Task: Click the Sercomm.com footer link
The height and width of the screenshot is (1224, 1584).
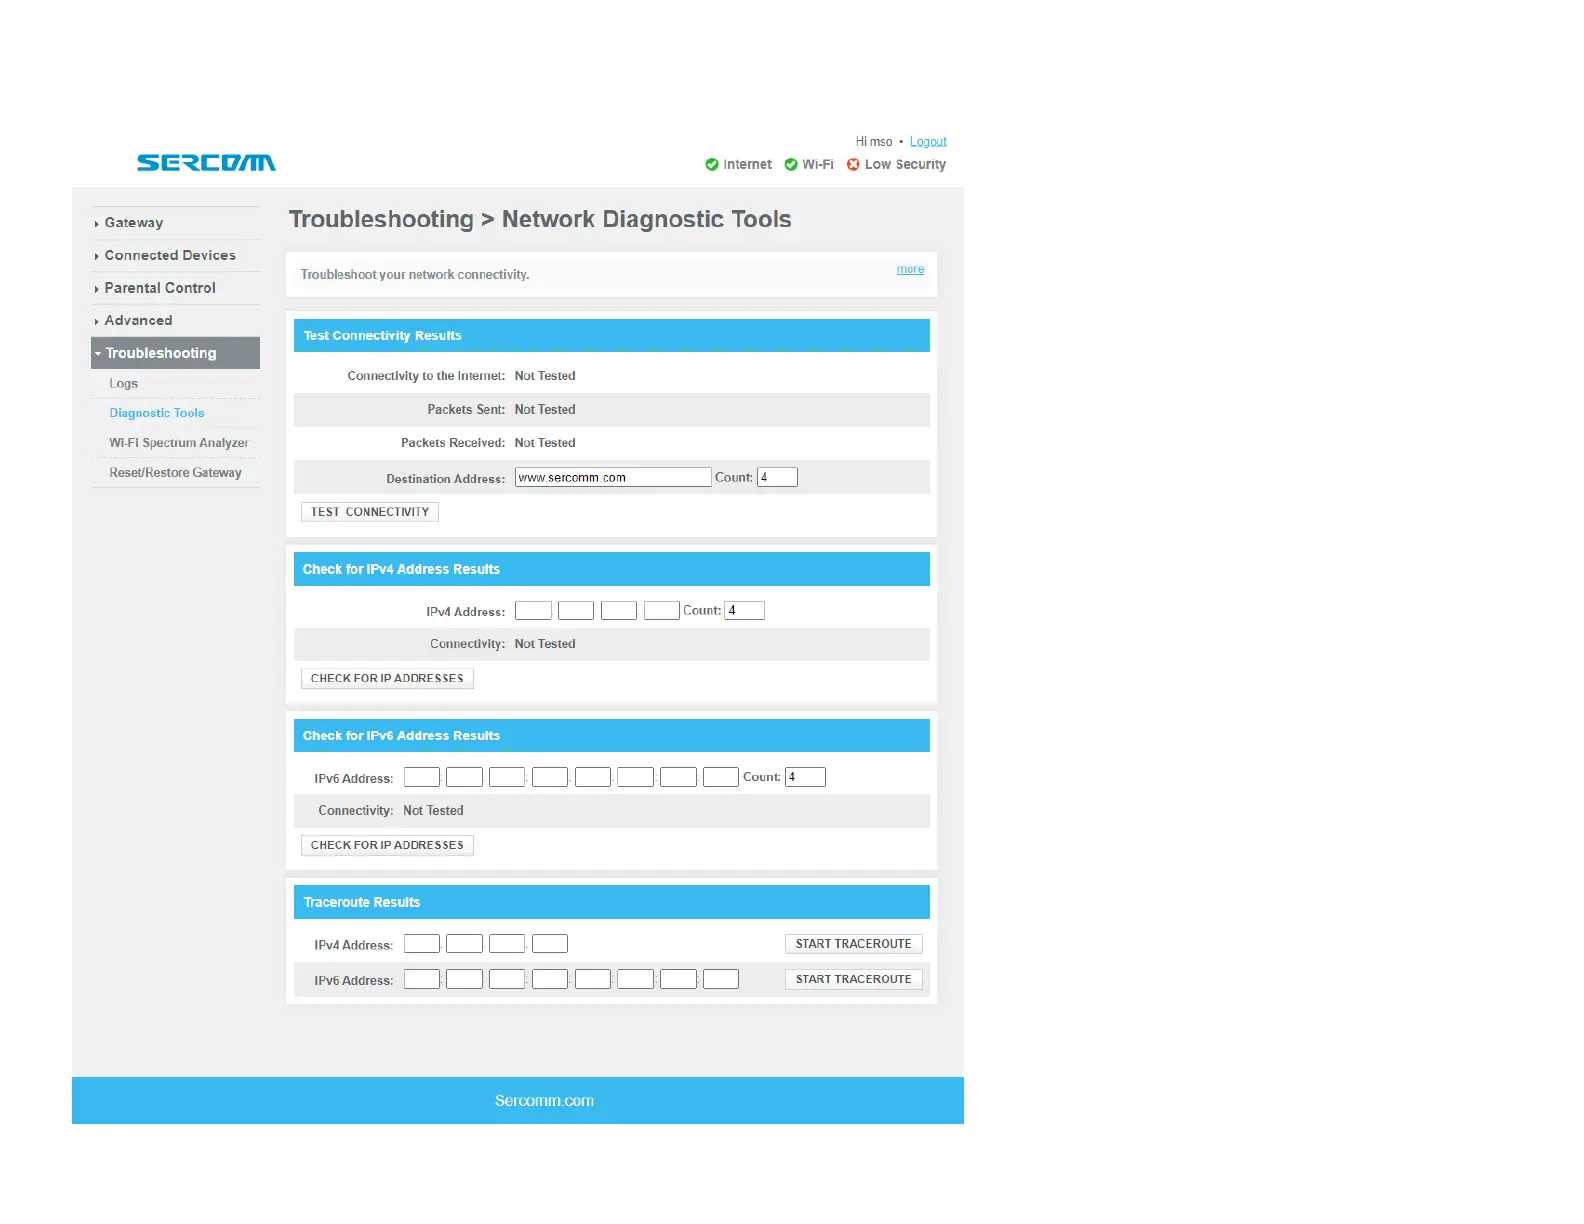Action: pos(544,1101)
